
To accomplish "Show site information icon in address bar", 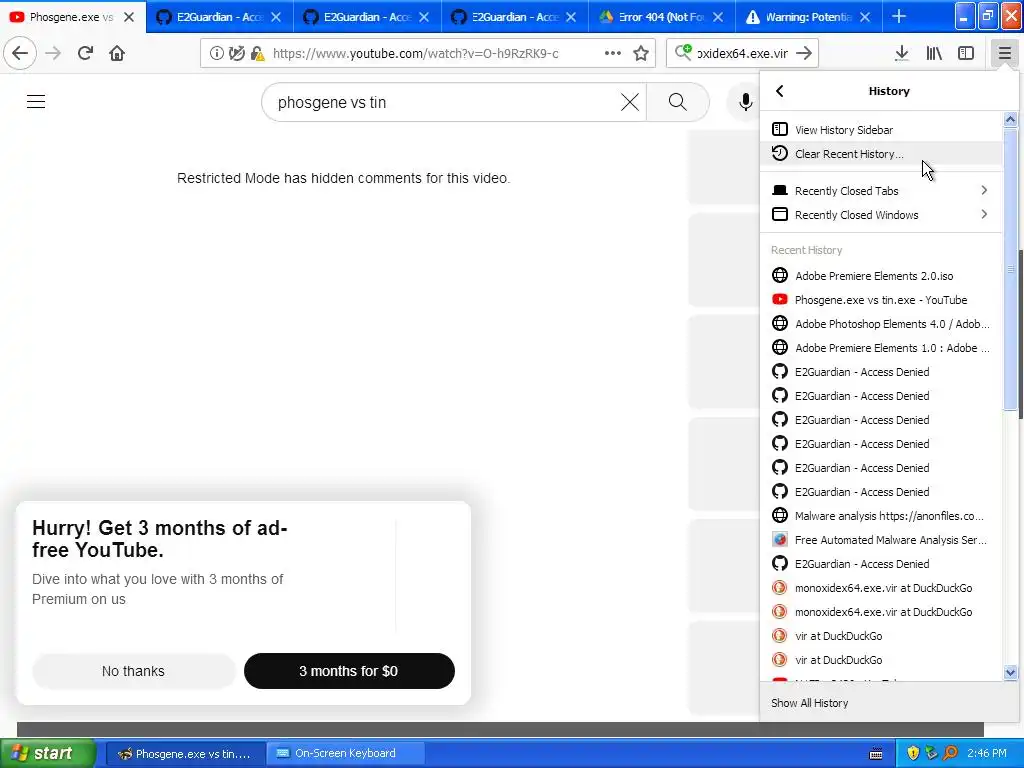I will (216, 54).
